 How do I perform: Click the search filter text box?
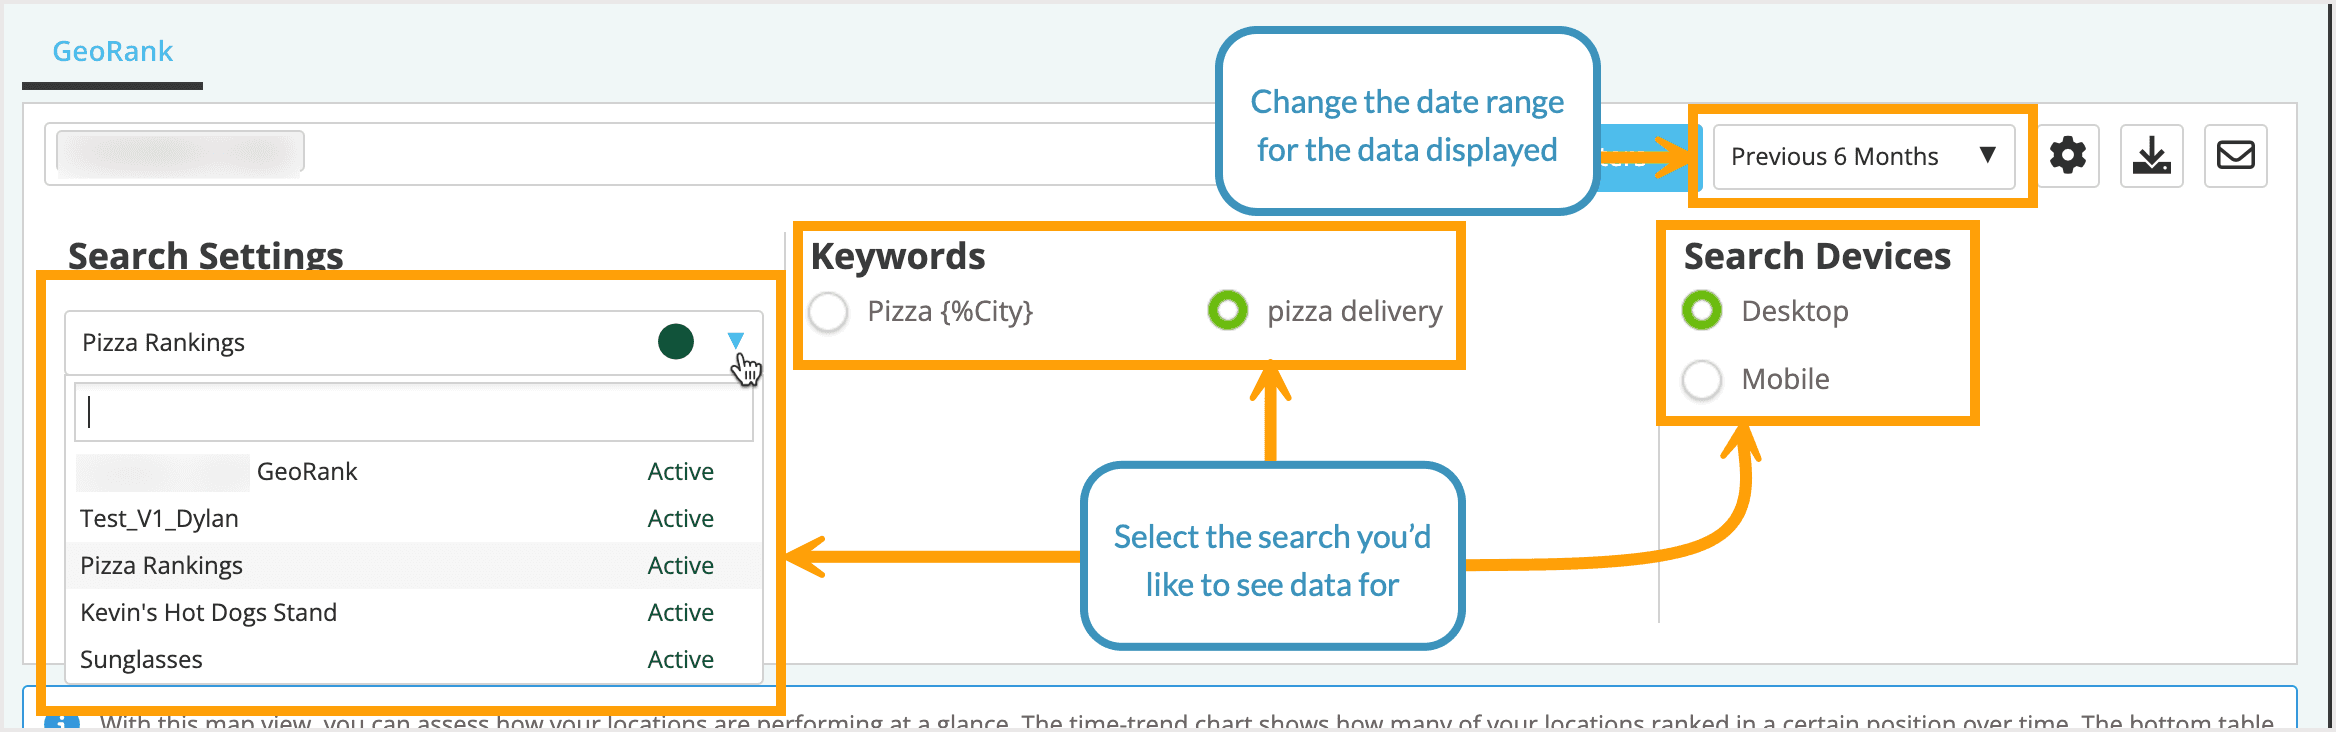pyautogui.click(x=413, y=411)
